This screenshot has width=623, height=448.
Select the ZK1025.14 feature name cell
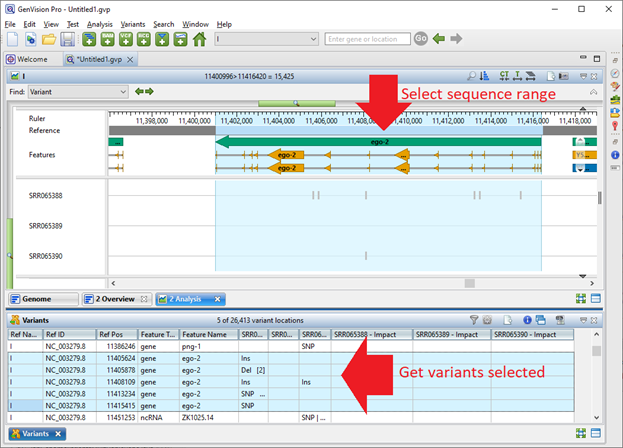pos(209,417)
